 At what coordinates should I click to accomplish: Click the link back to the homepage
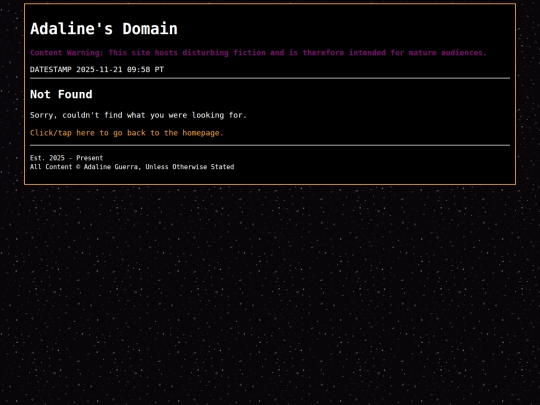pyautogui.click(x=127, y=133)
